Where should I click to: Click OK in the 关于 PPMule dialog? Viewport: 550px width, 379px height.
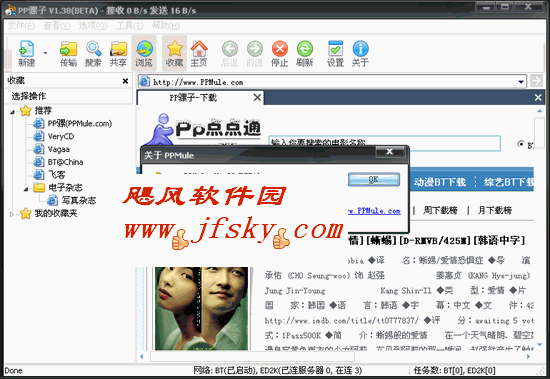click(x=374, y=179)
